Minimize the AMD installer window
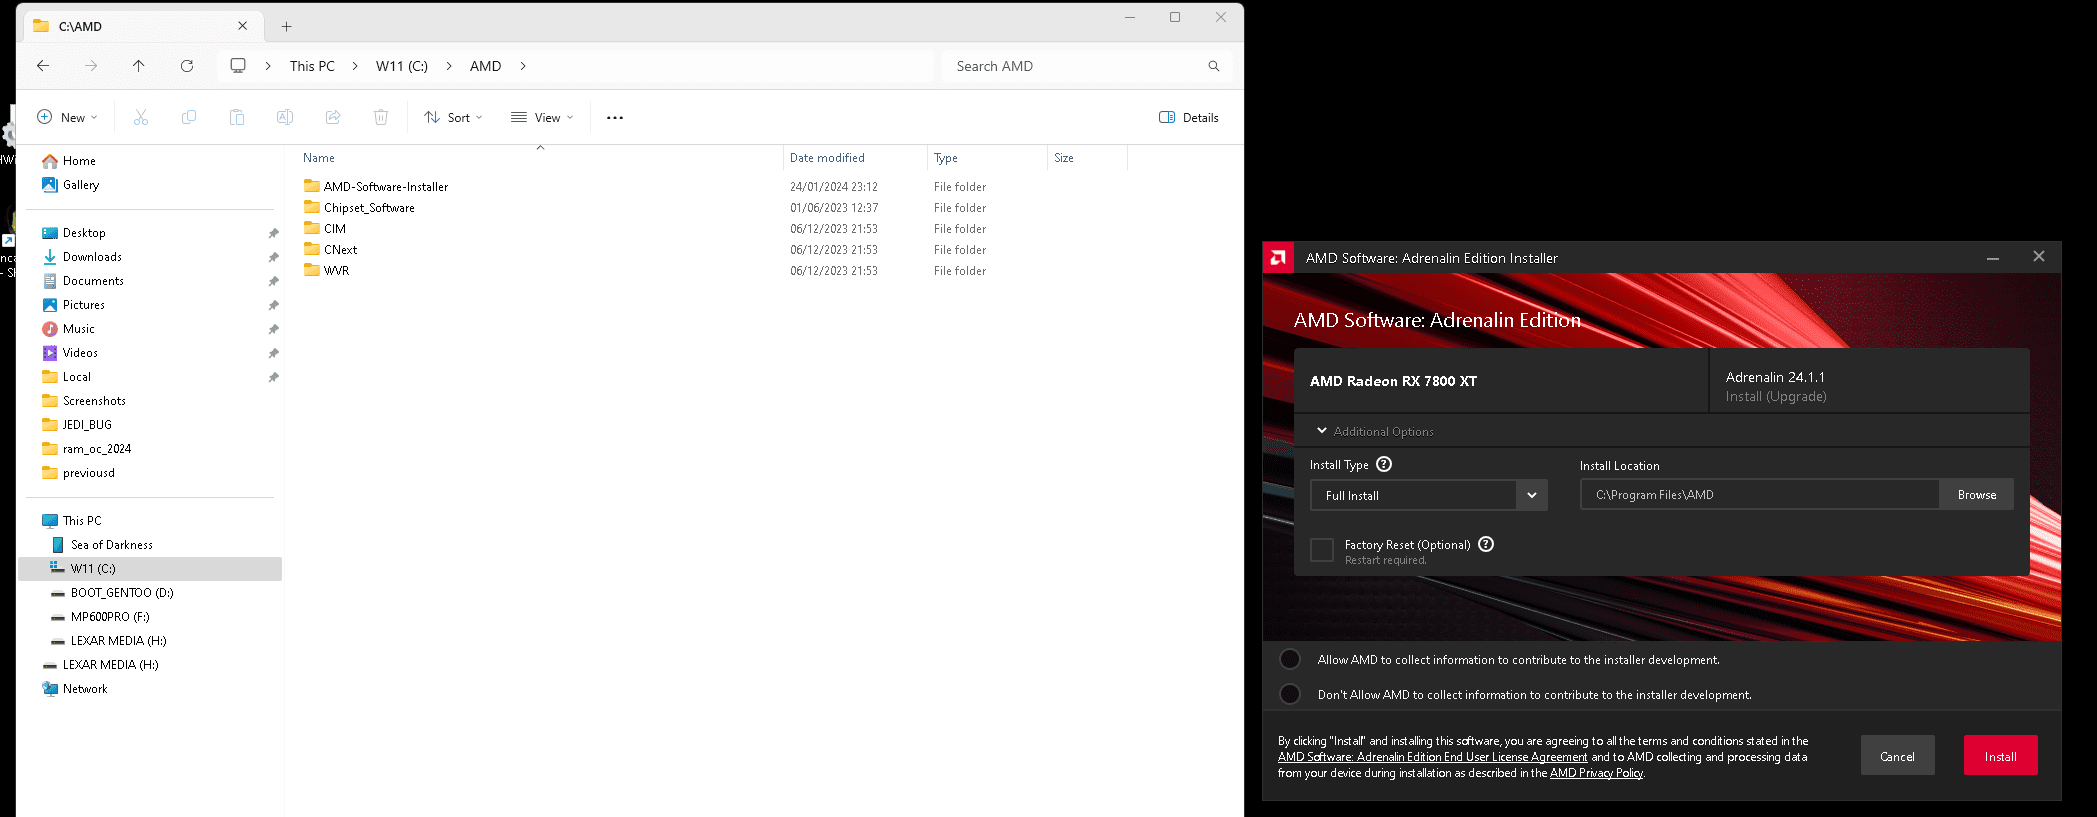This screenshot has width=2097, height=817. (x=1993, y=258)
